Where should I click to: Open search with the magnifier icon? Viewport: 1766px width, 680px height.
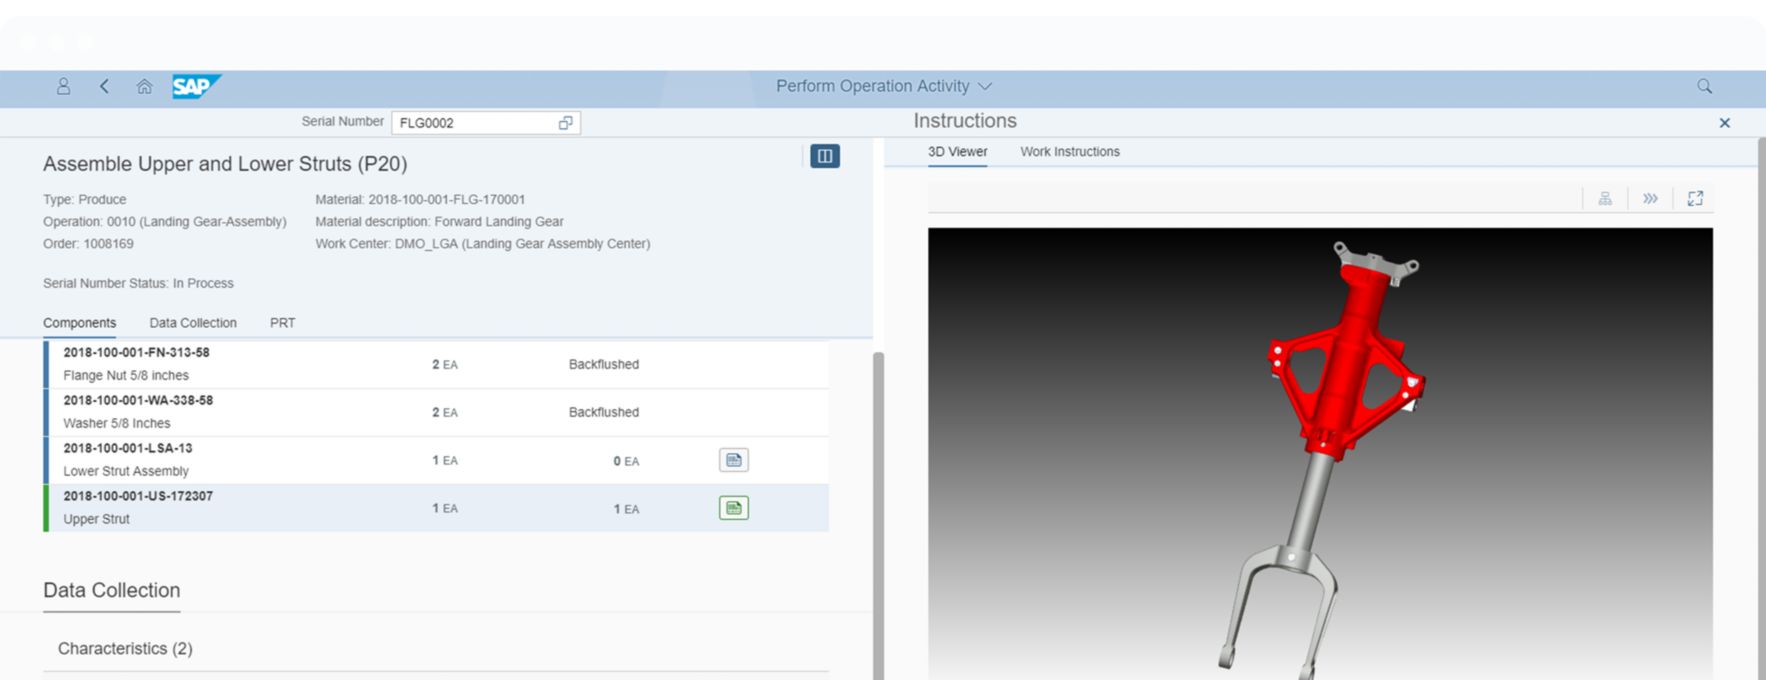tap(1704, 87)
